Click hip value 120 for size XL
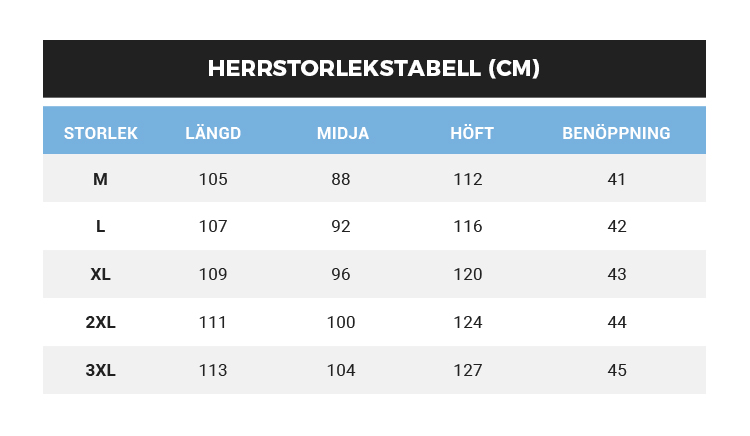The image size is (750, 436). coord(467,274)
